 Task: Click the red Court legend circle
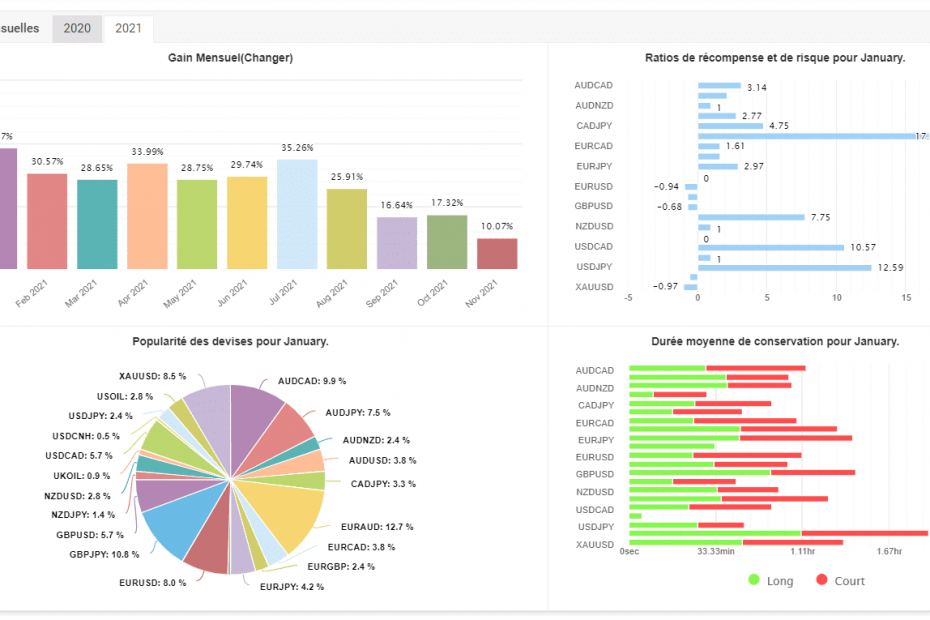pos(822,581)
